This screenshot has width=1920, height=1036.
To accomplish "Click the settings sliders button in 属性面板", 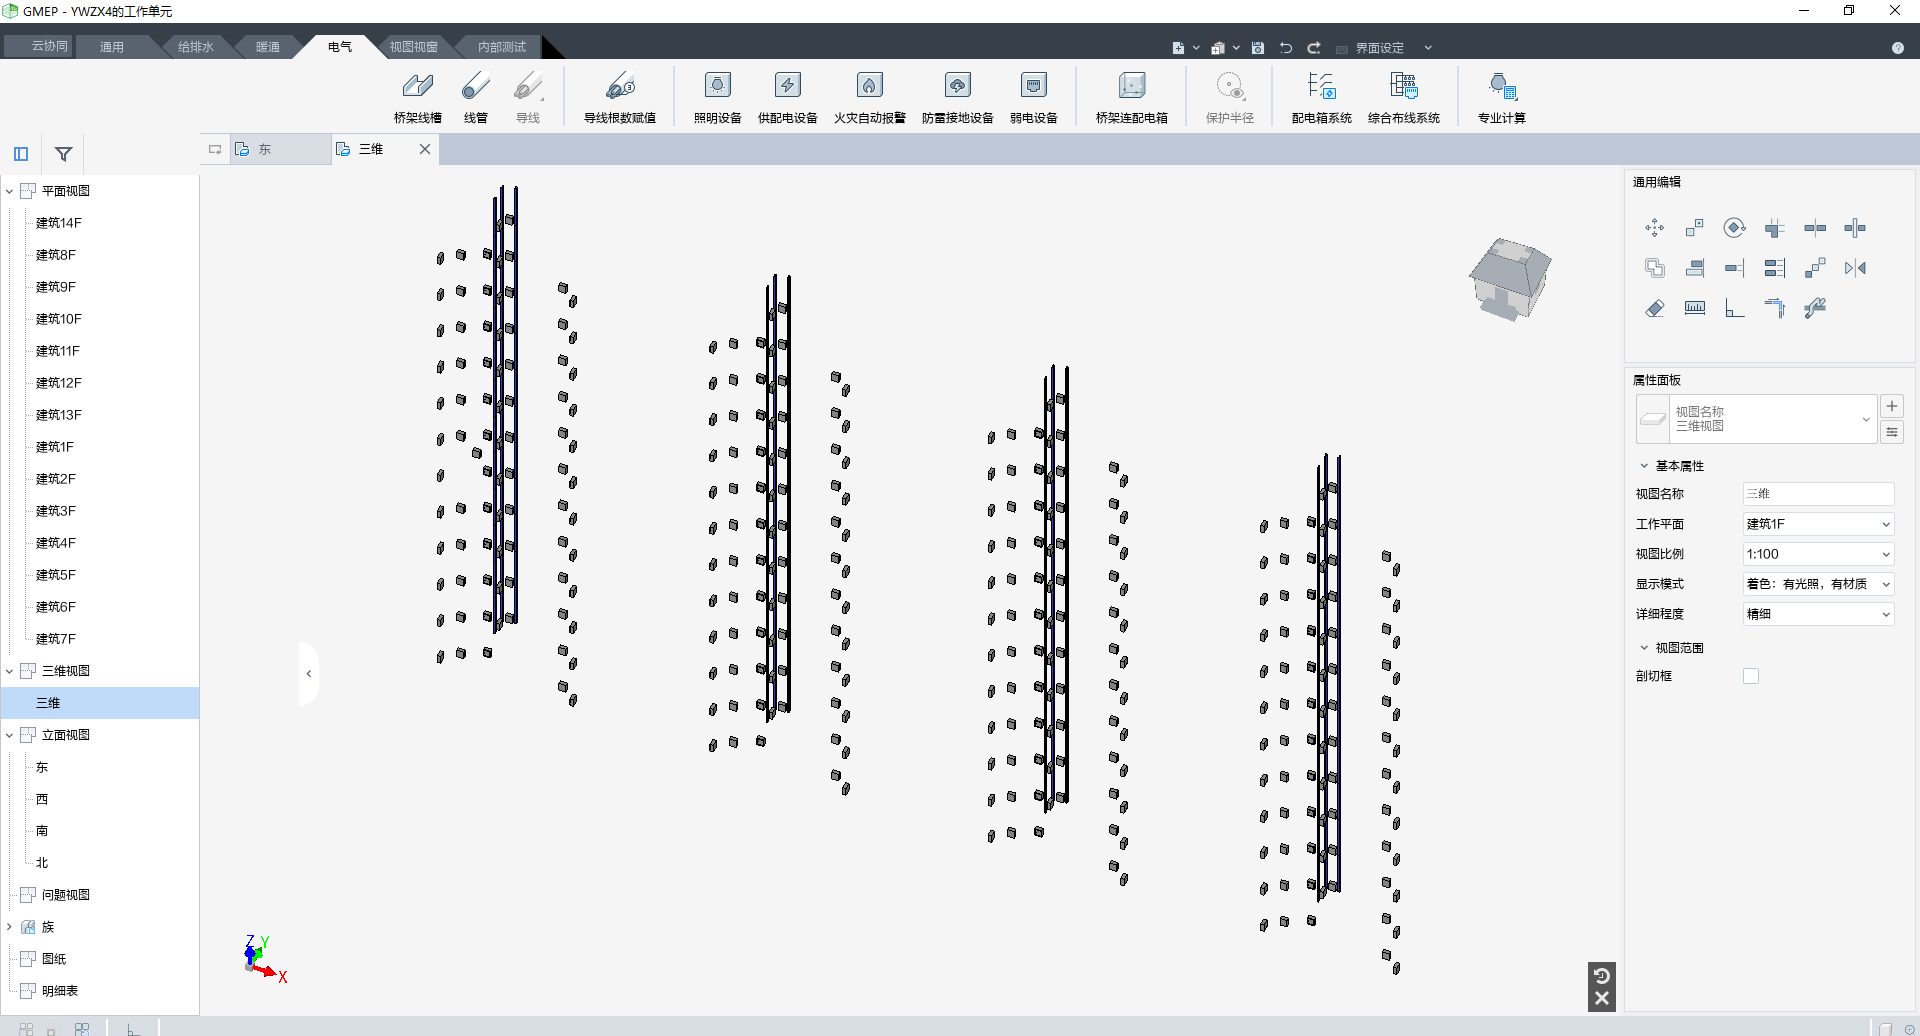I will (1891, 432).
